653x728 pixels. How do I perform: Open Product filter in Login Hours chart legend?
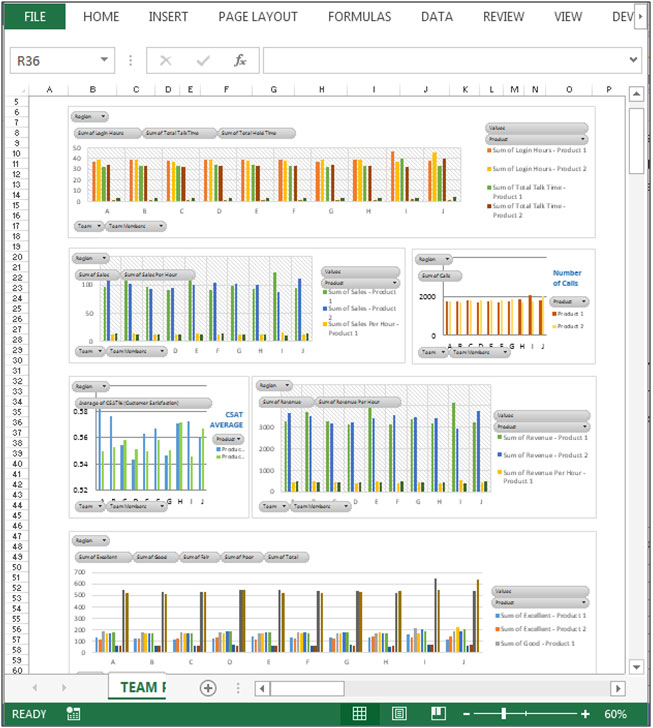coord(537,139)
